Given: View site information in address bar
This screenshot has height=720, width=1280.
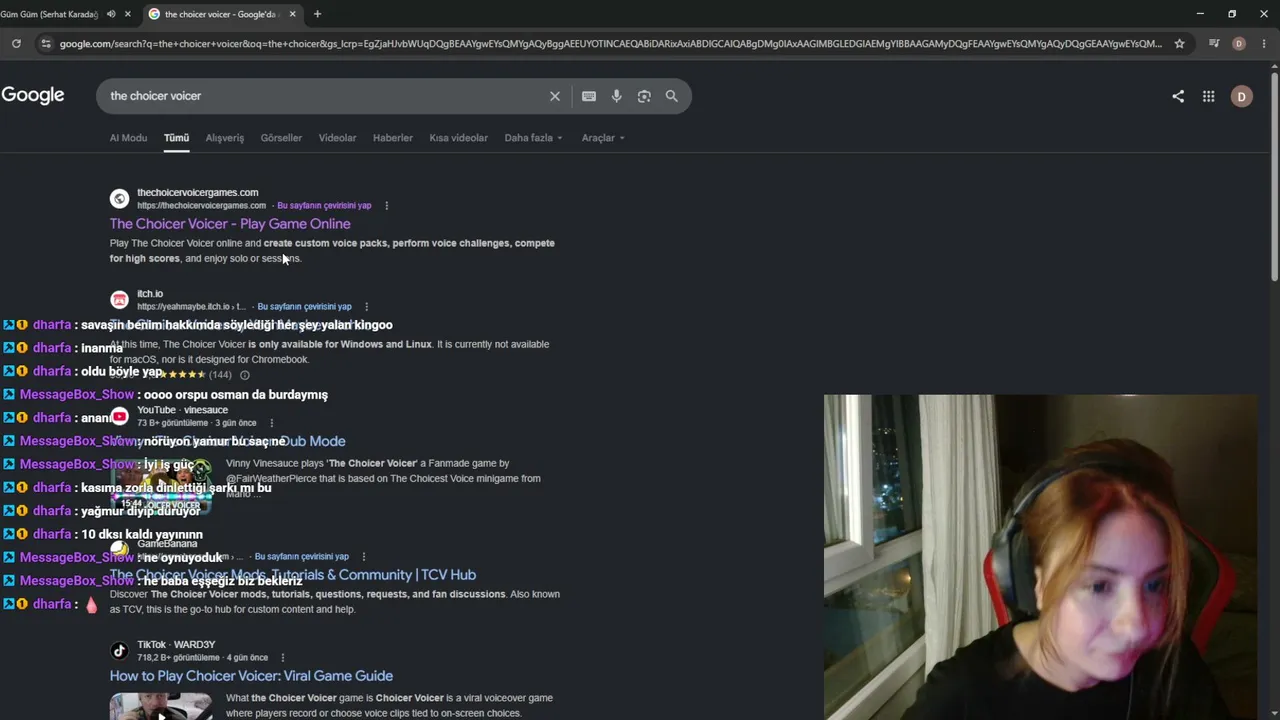Looking at the screenshot, I should click(x=45, y=43).
